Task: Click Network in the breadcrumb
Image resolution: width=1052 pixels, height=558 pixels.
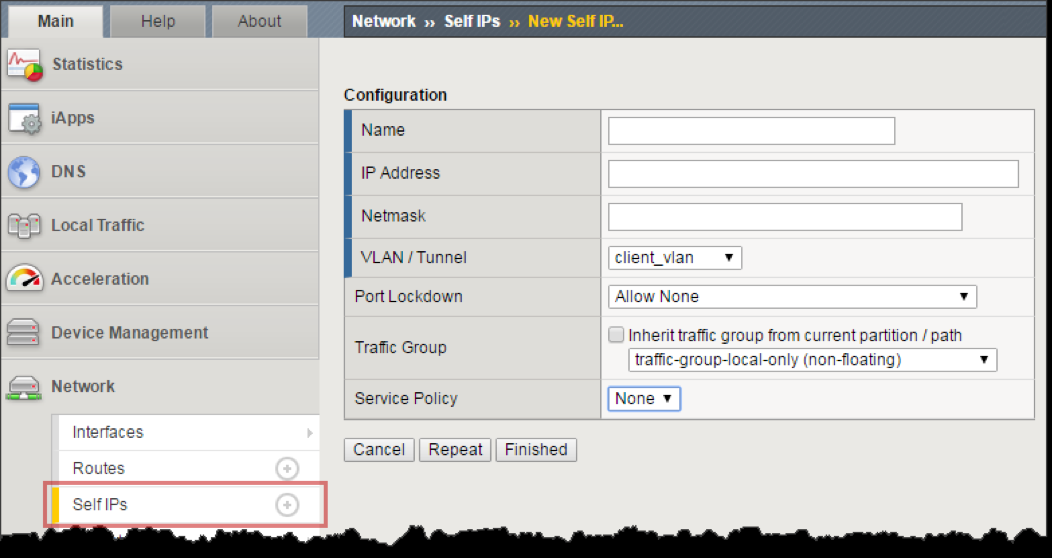Action: 384,21
